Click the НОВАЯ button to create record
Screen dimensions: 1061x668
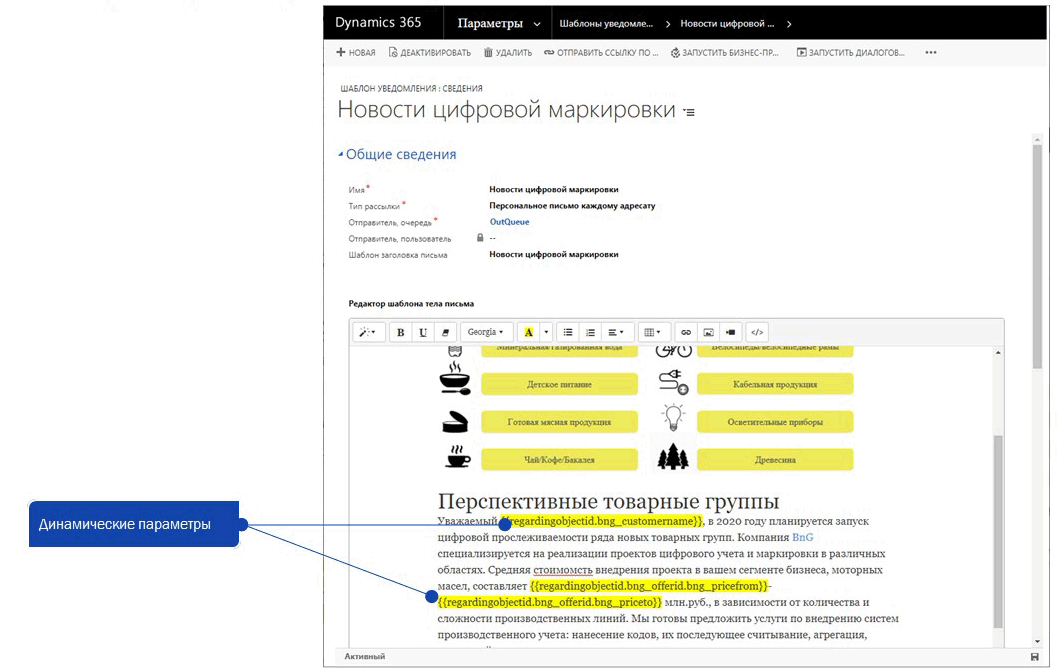coord(356,52)
